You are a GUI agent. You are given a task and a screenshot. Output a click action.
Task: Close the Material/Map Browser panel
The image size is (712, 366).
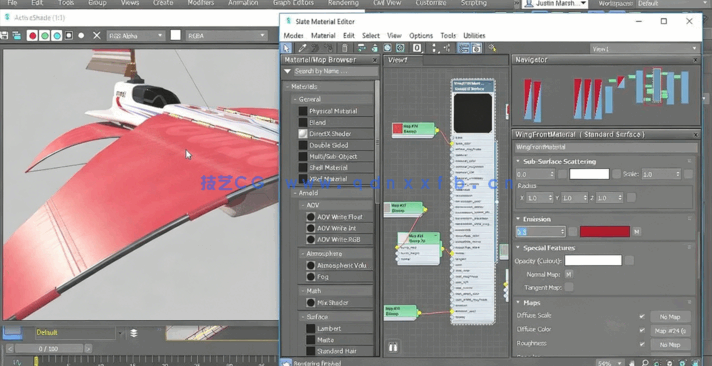point(375,60)
